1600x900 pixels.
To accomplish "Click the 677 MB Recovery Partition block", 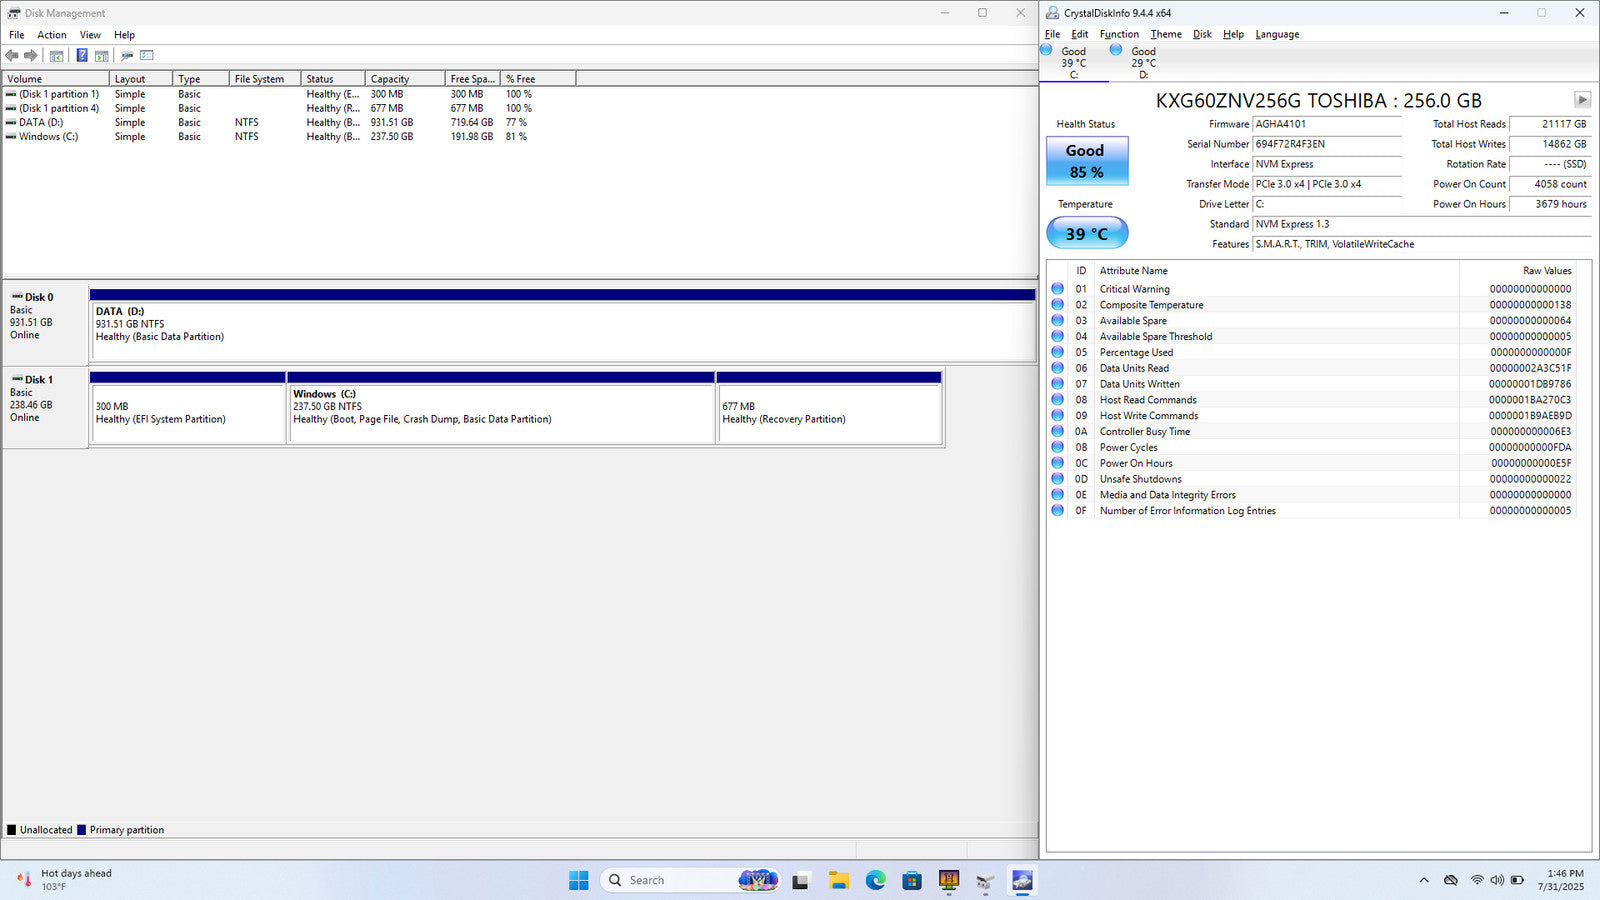I will coord(829,412).
